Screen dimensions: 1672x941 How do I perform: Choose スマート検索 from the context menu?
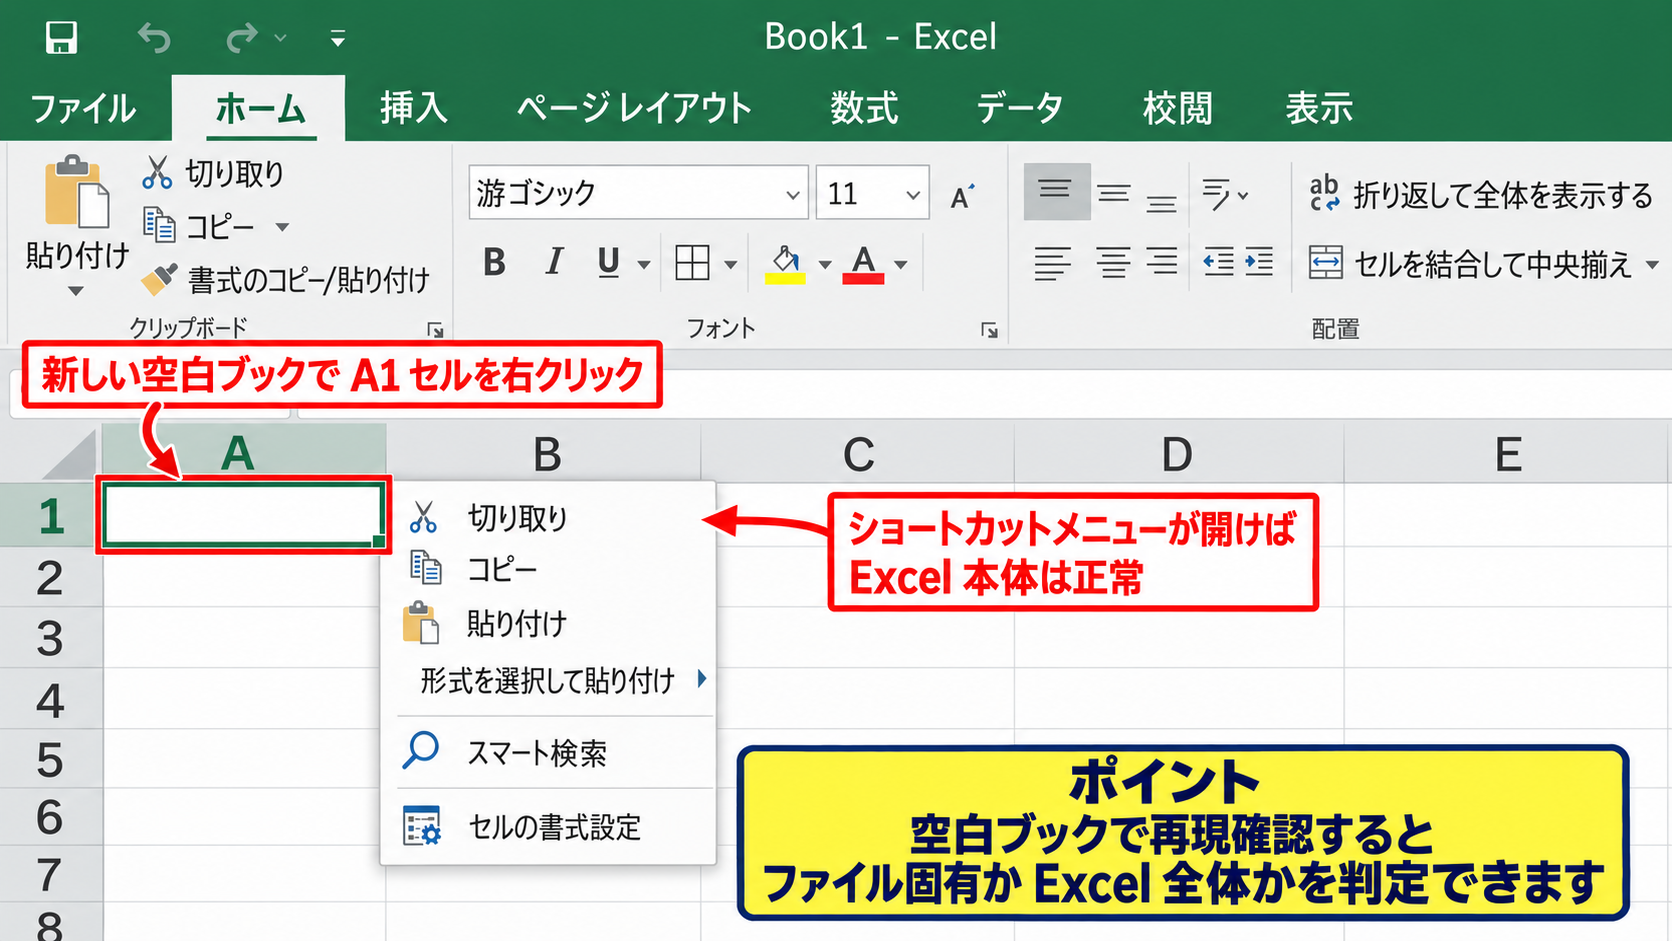tap(548, 752)
